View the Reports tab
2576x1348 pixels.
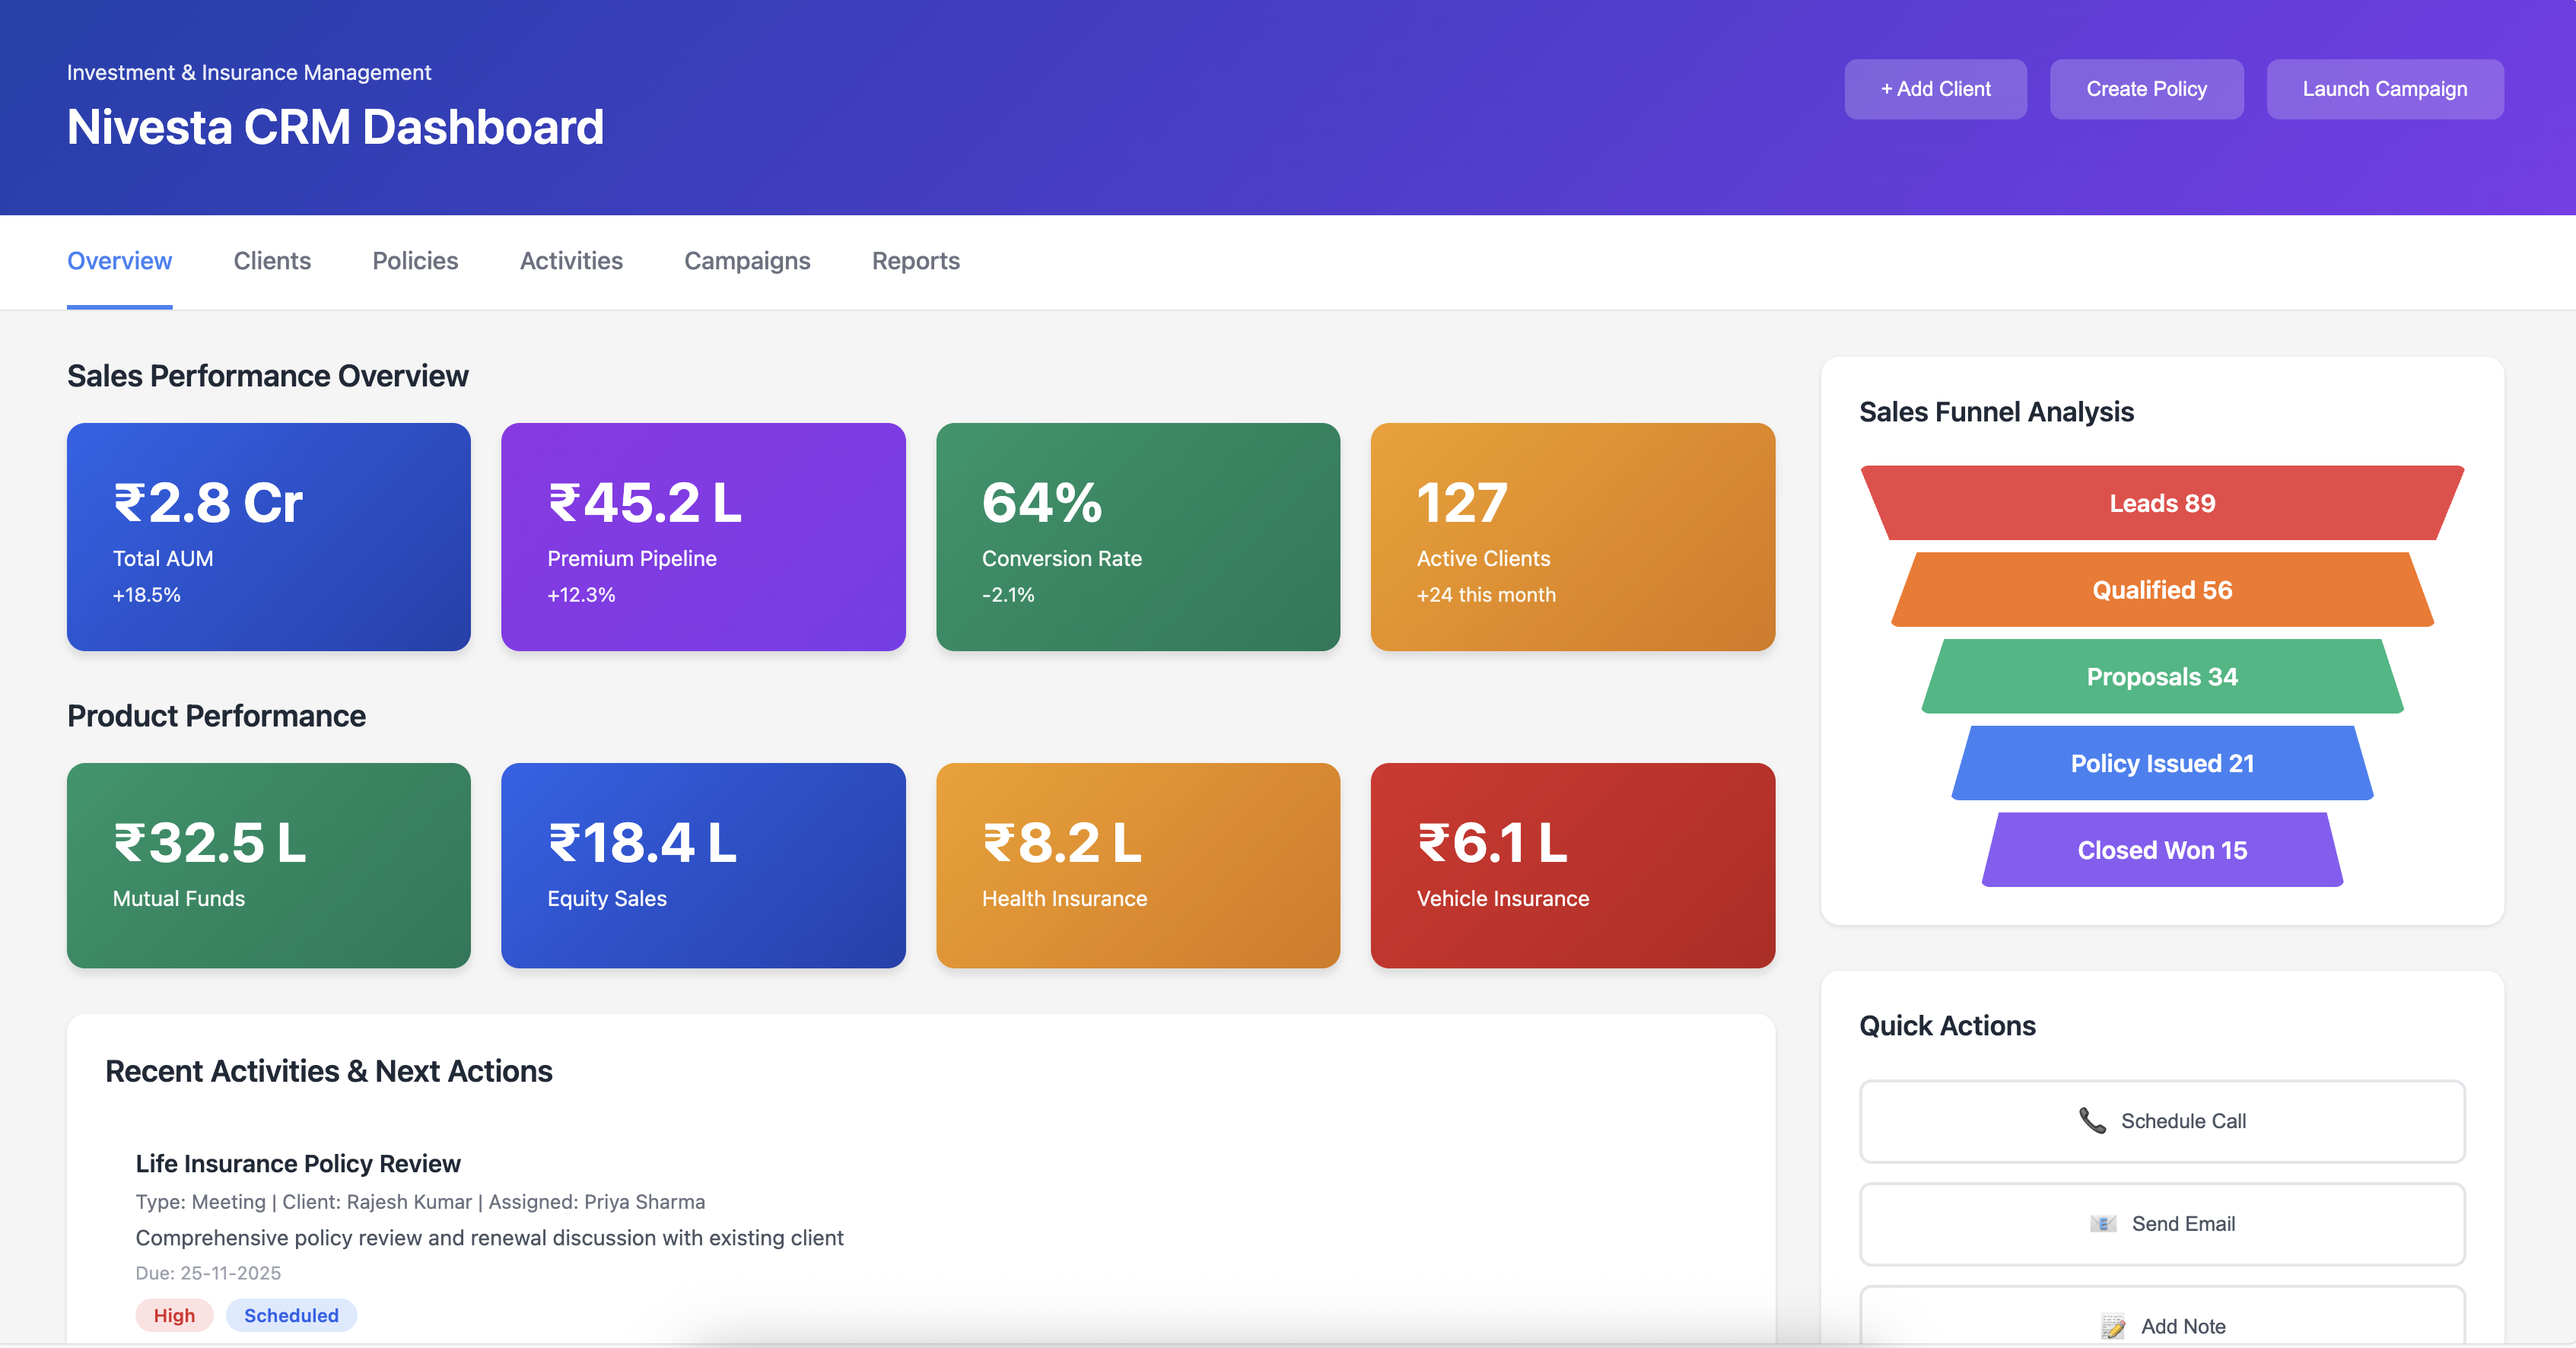point(915,261)
